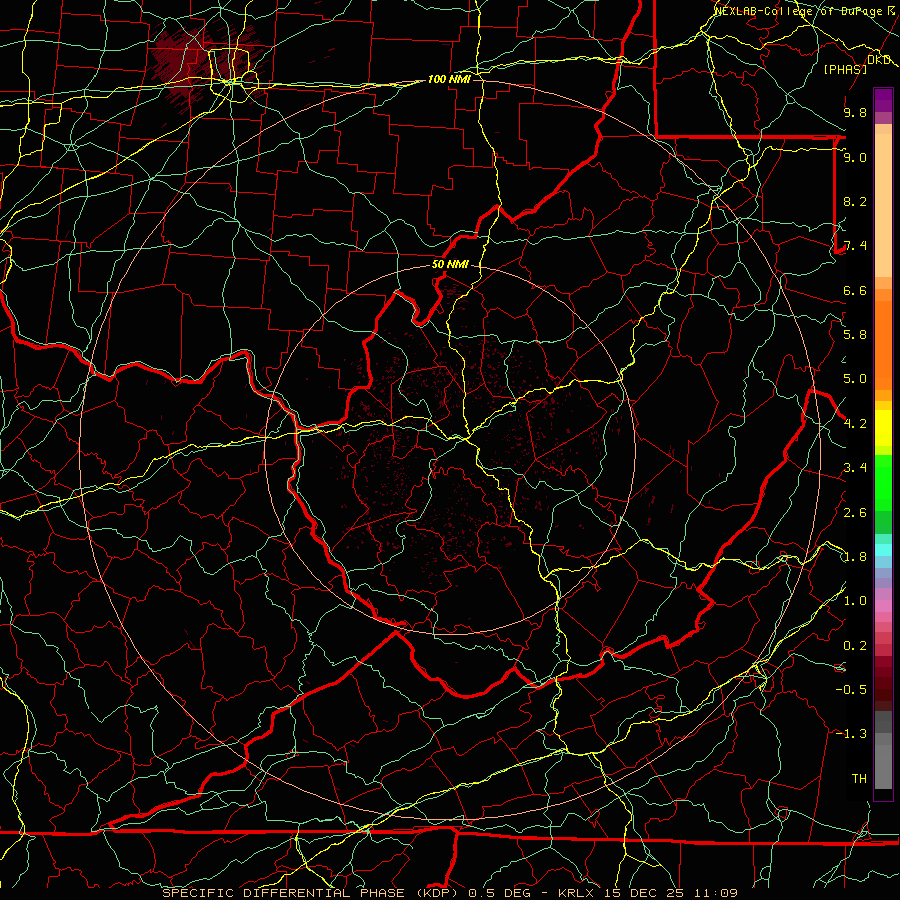Image resolution: width=900 pixels, height=900 pixels.
Task: Select the light peach legend band
Action: 883,205
